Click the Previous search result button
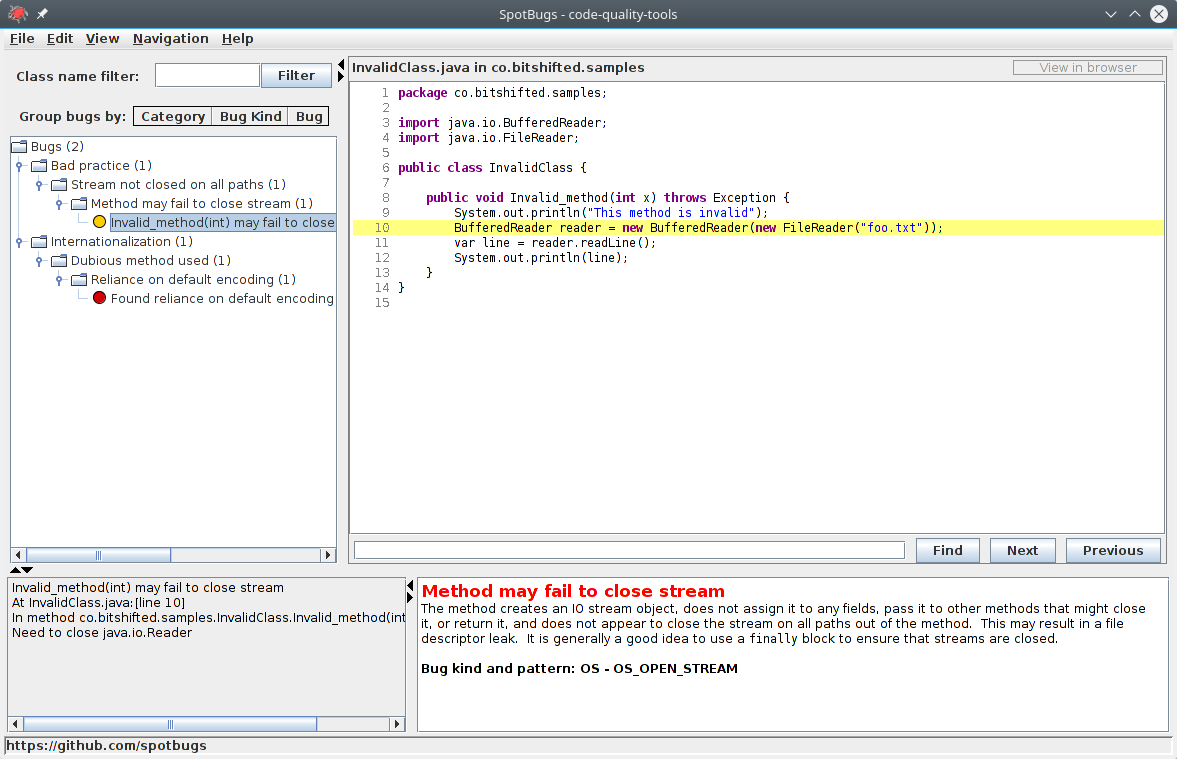This screenshot has width=1177, height=759. coord(1113,550)
